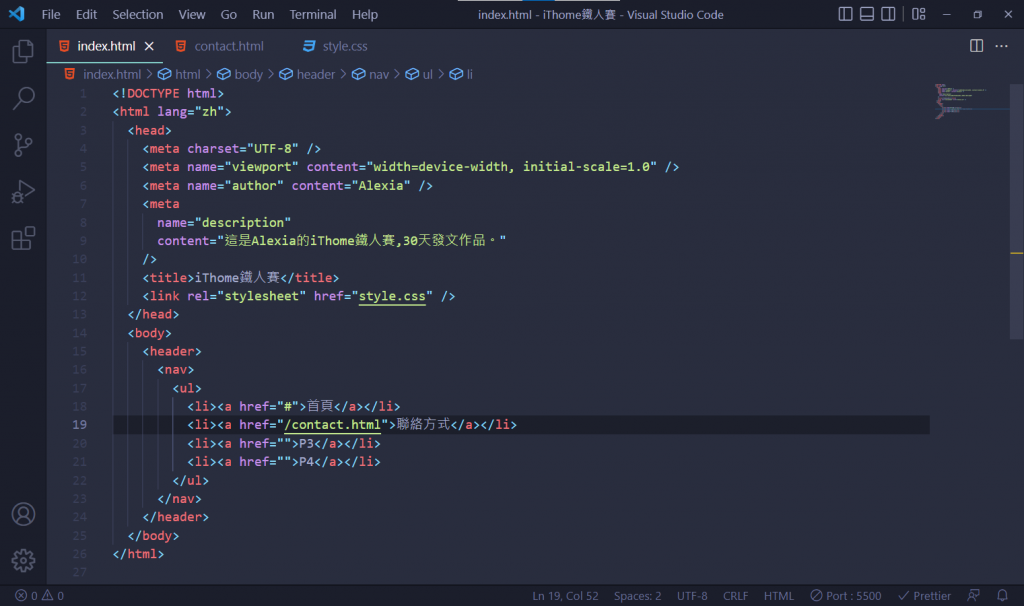Click index.html in the breadcrumb
The height and width of the screenshot is (606, 1024).
(112, 74)
